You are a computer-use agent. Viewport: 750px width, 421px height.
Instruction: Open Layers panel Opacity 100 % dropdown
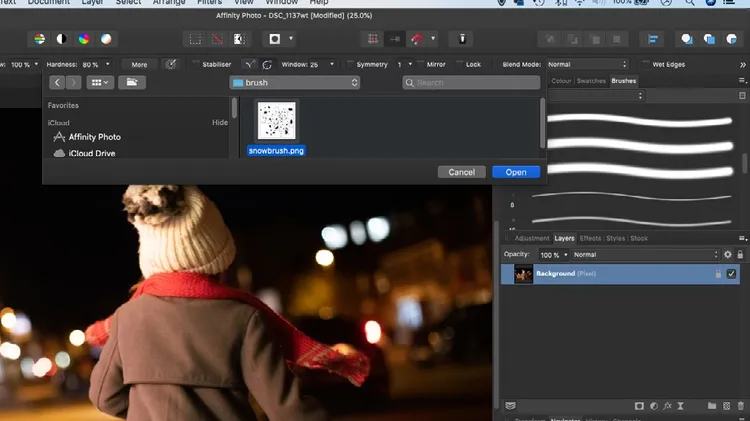(566, 255)
